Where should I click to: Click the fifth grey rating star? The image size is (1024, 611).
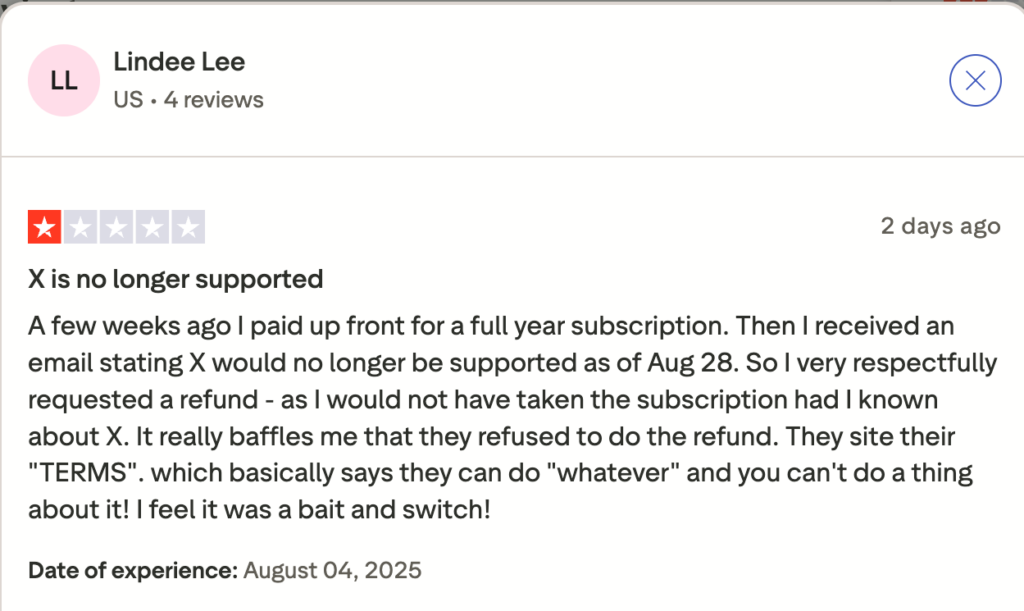pyautogui.click(x=188, y=228)
